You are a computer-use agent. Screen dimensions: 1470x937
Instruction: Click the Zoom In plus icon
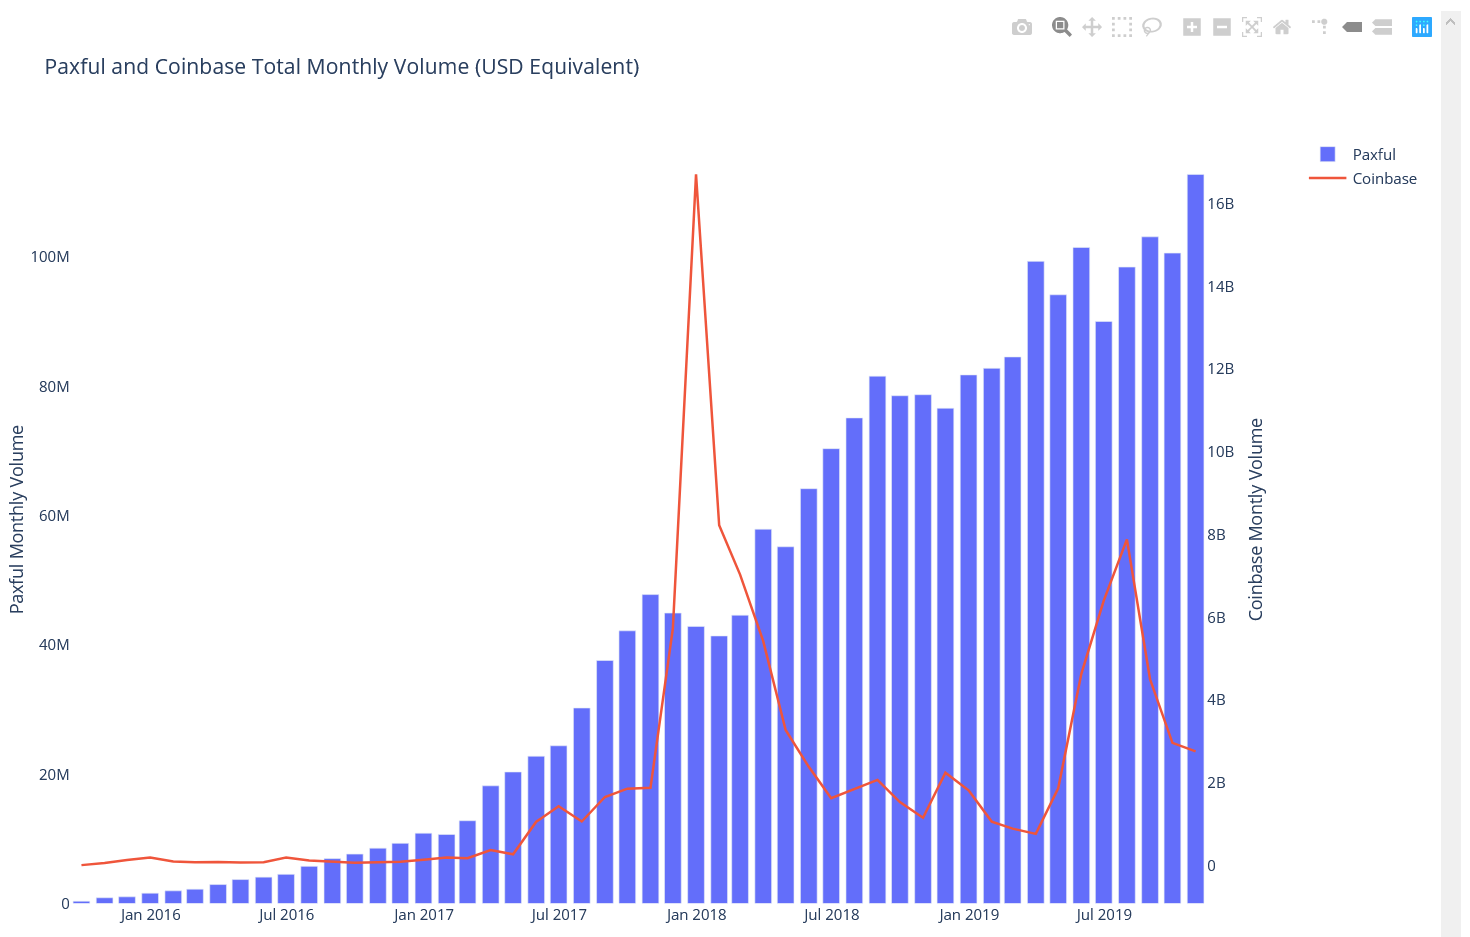point(1192,27)
